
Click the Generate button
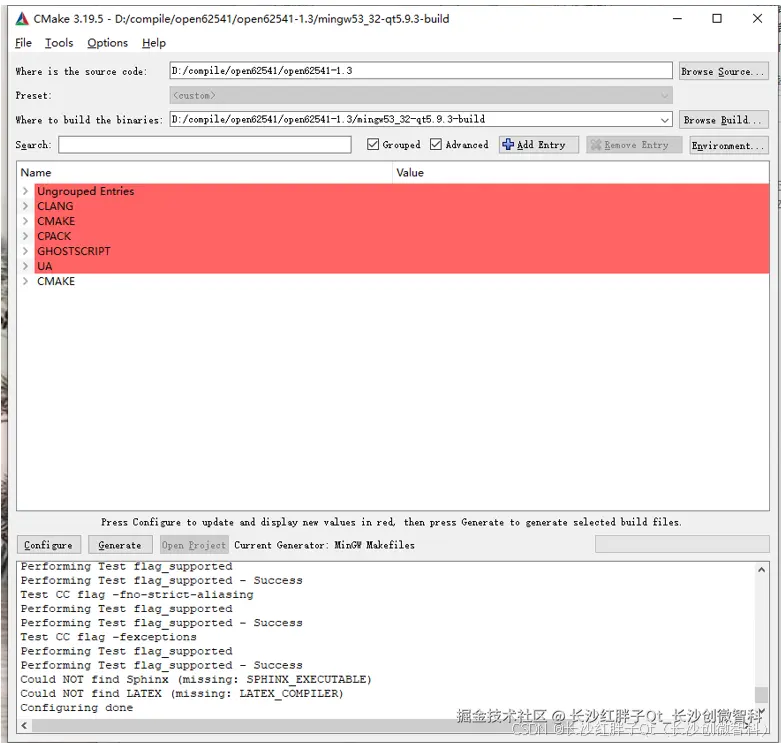pos(120,545)
